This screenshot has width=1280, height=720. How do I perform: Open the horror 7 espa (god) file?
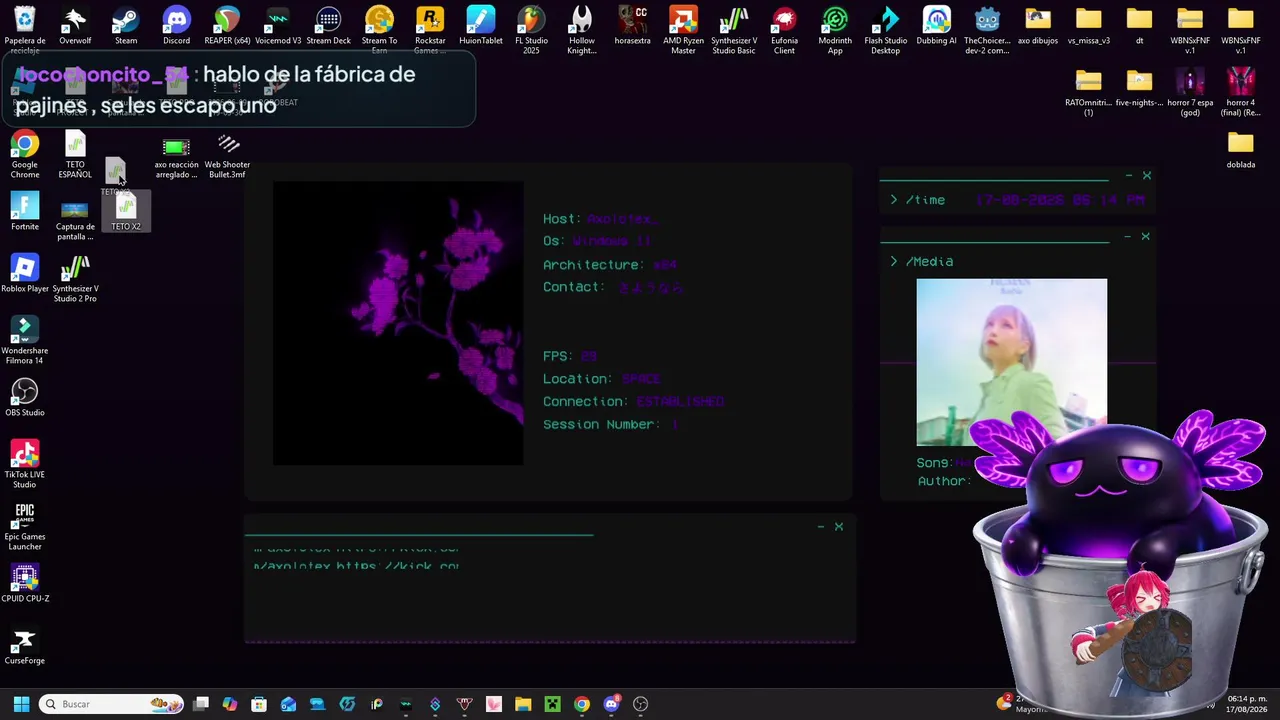1190,92
